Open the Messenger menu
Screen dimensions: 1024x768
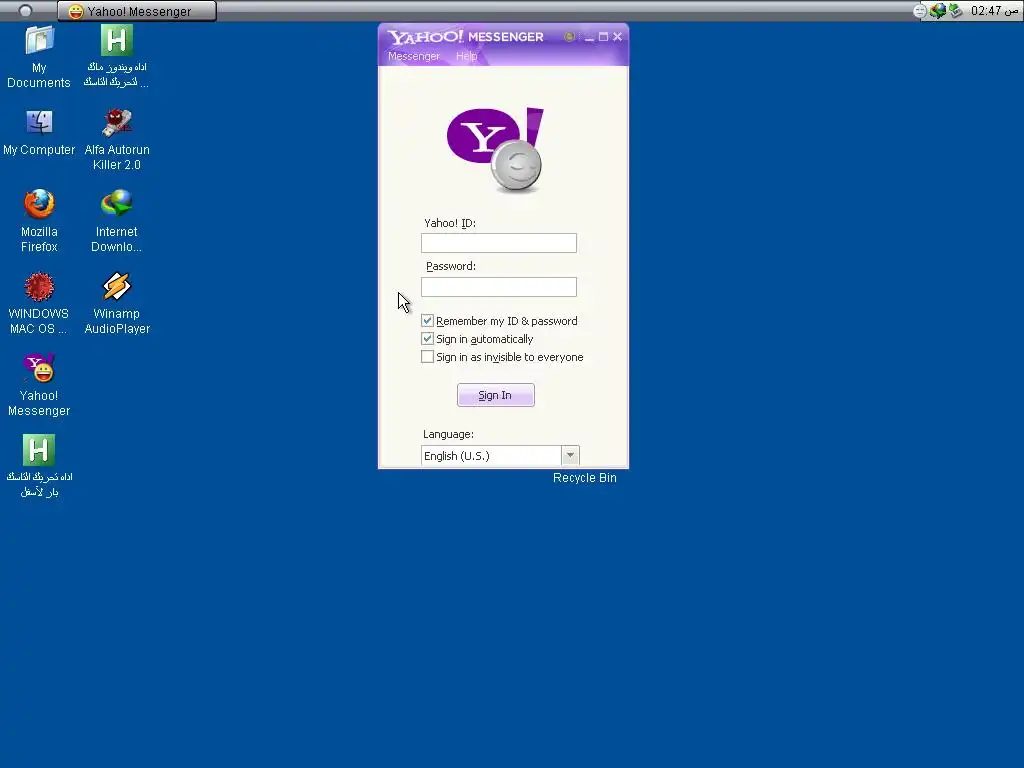tap(413, 56)
